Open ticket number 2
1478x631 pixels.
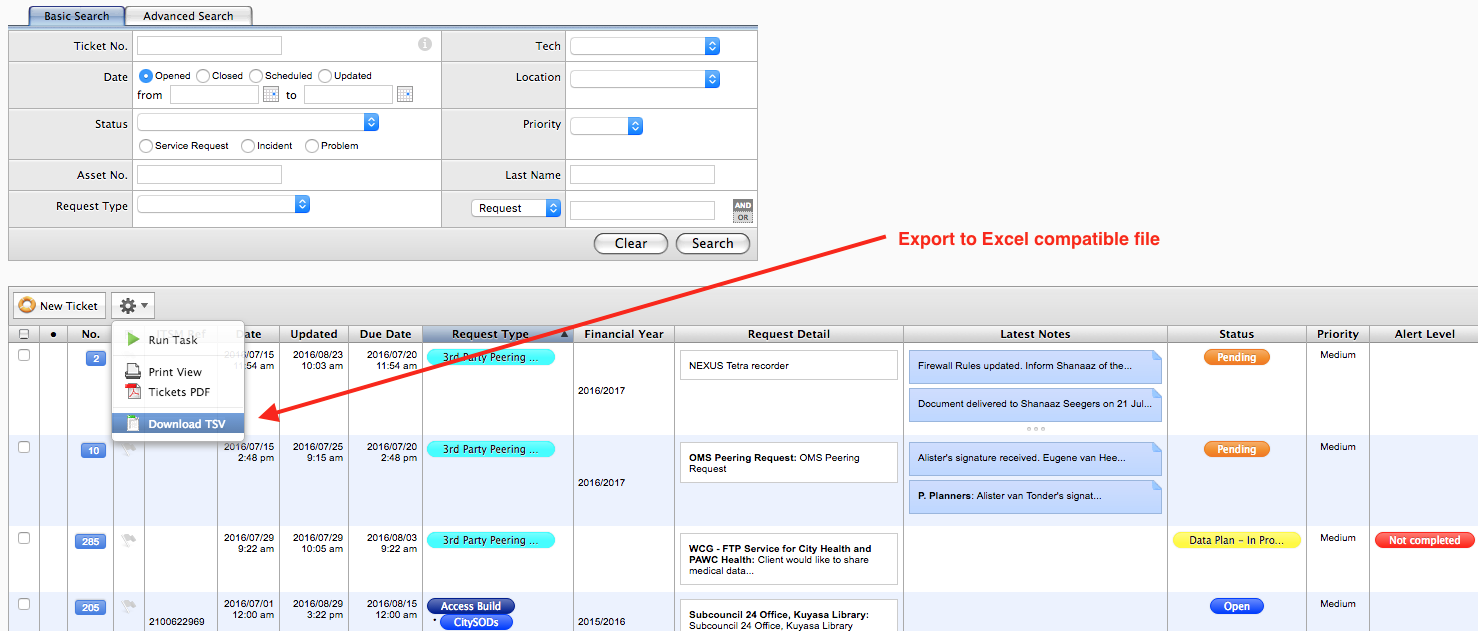click(x=96, y=358)
